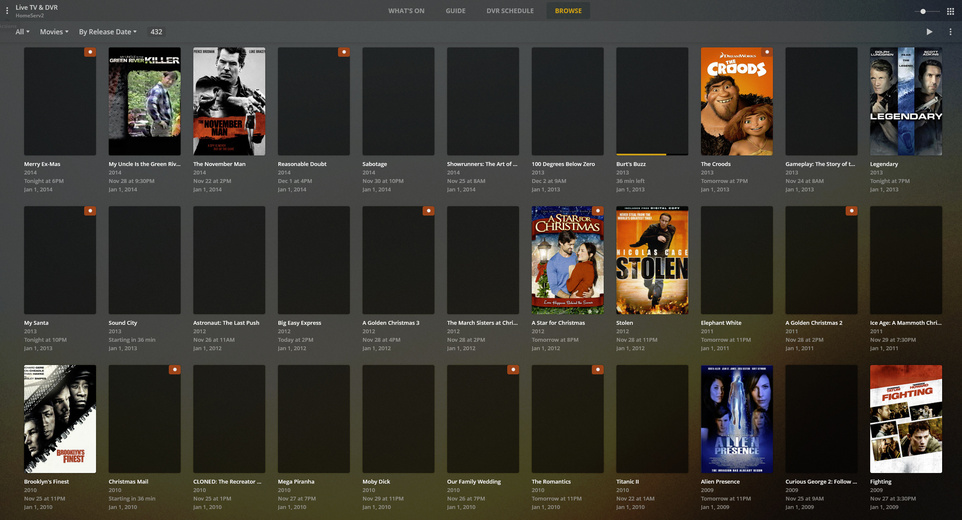Open the blank Sabotage poster placeholder
Viewport: 962px width, 520px height.
pyautogui.click(x=398, y=101)
